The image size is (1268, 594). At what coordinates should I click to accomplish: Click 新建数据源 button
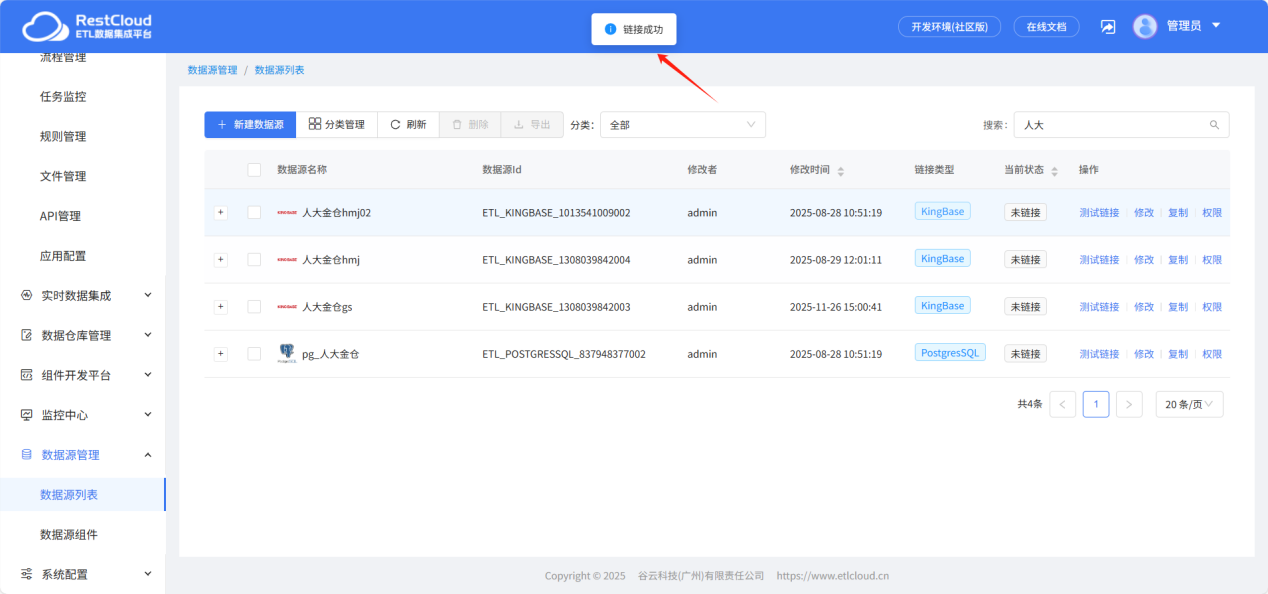tap(250, 125)
